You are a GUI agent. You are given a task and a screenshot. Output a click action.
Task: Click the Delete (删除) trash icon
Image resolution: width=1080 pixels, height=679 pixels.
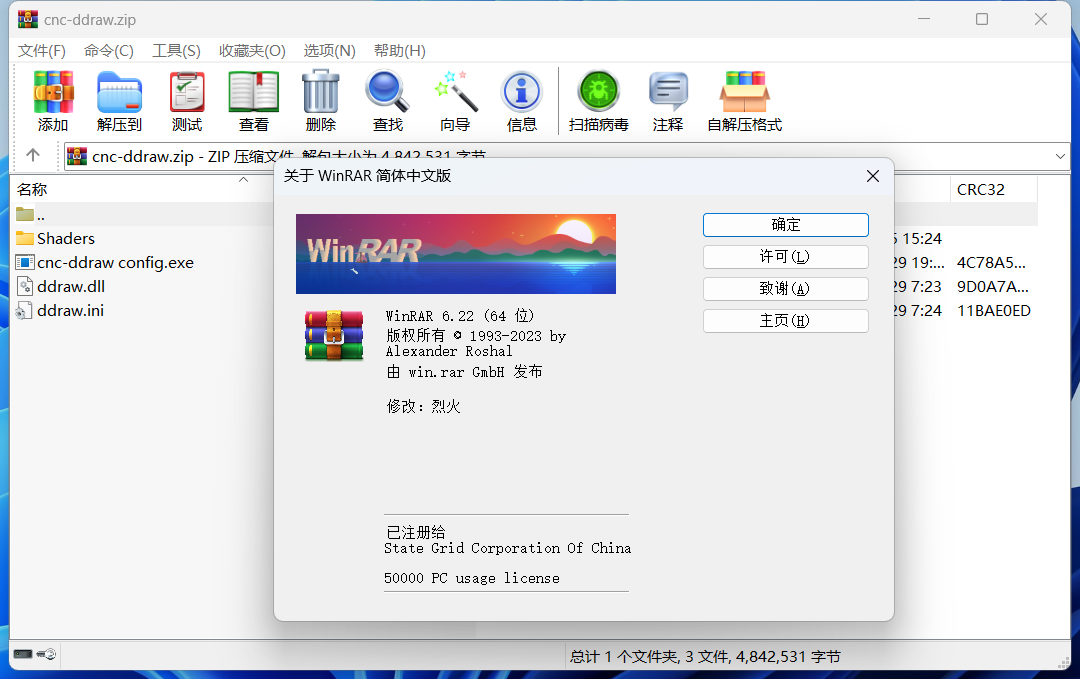click(320, 92)
